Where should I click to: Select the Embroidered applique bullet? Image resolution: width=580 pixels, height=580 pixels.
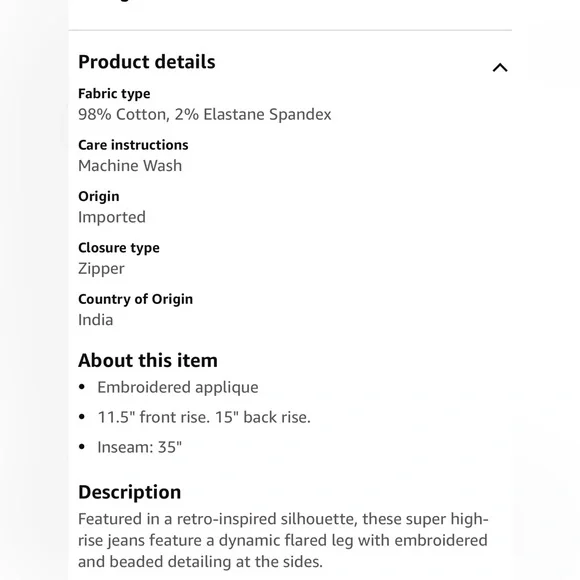coord(178,387)
